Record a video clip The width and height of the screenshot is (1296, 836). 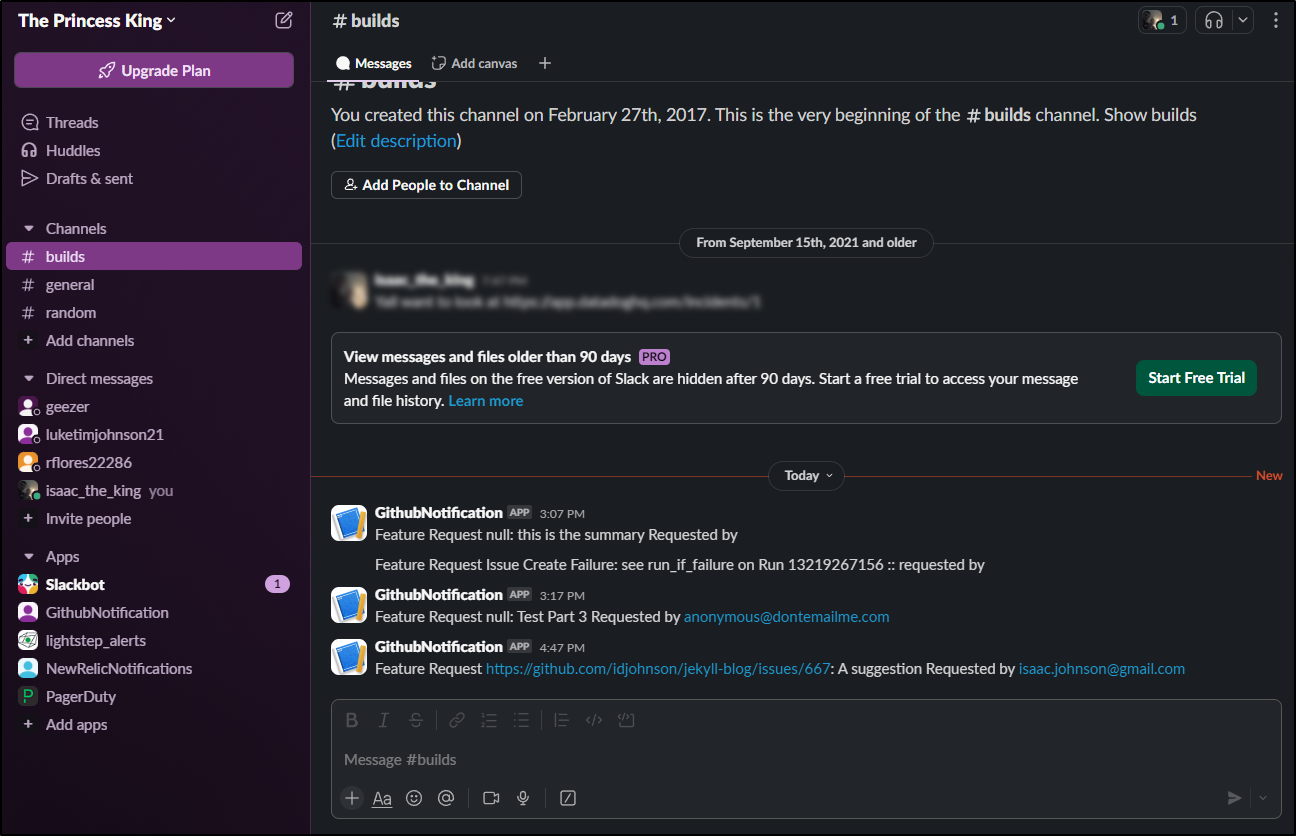(490, 798)
